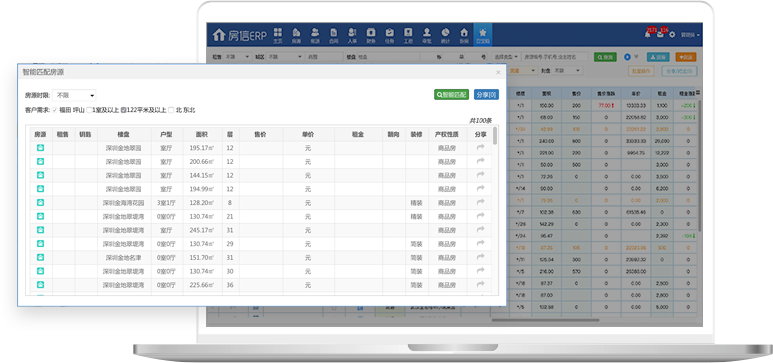Click the 面积 column header in dialog table
773x363 pixels.
pyautogui.click(x=202, y=134)
